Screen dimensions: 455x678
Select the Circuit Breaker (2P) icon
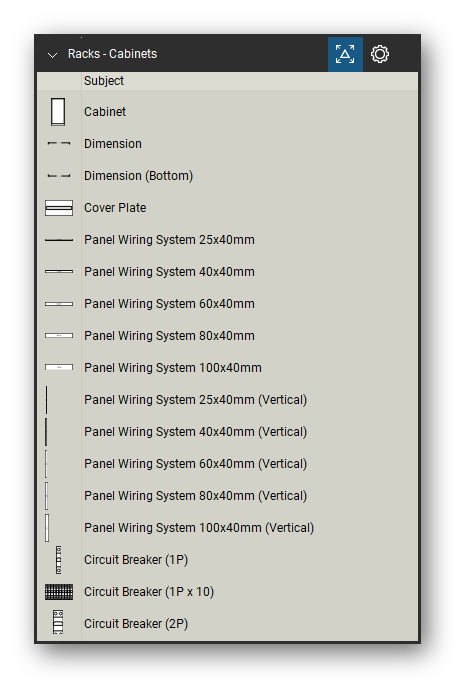58,623
